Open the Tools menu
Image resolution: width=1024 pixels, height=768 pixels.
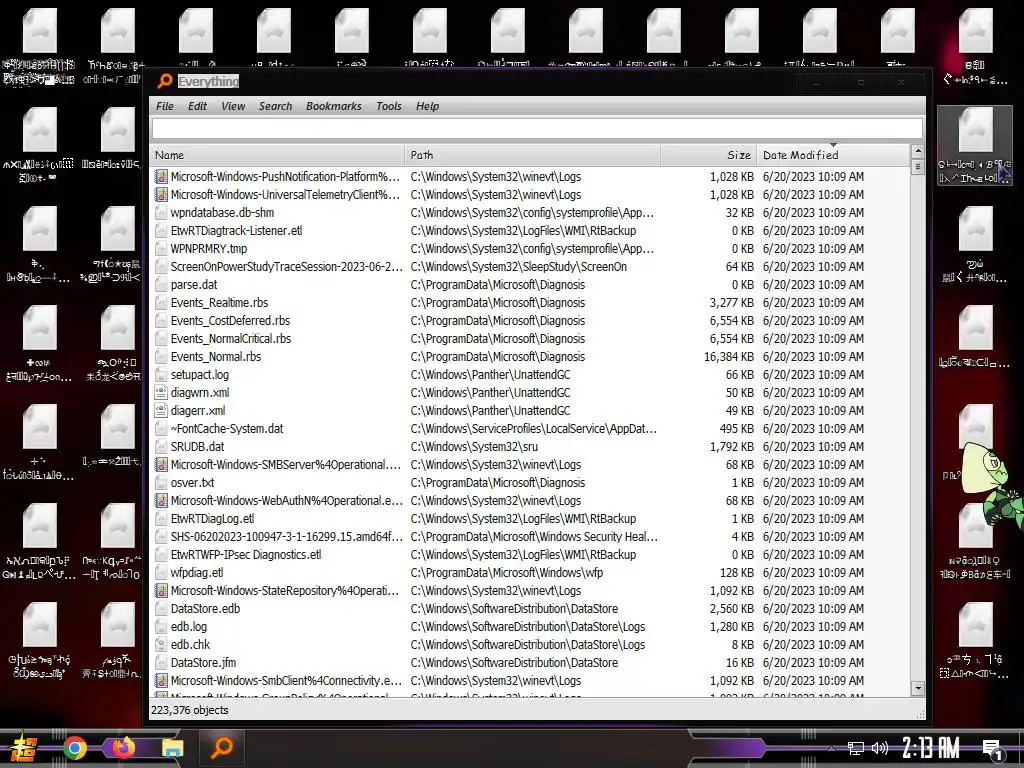click(x=389, y=106)
